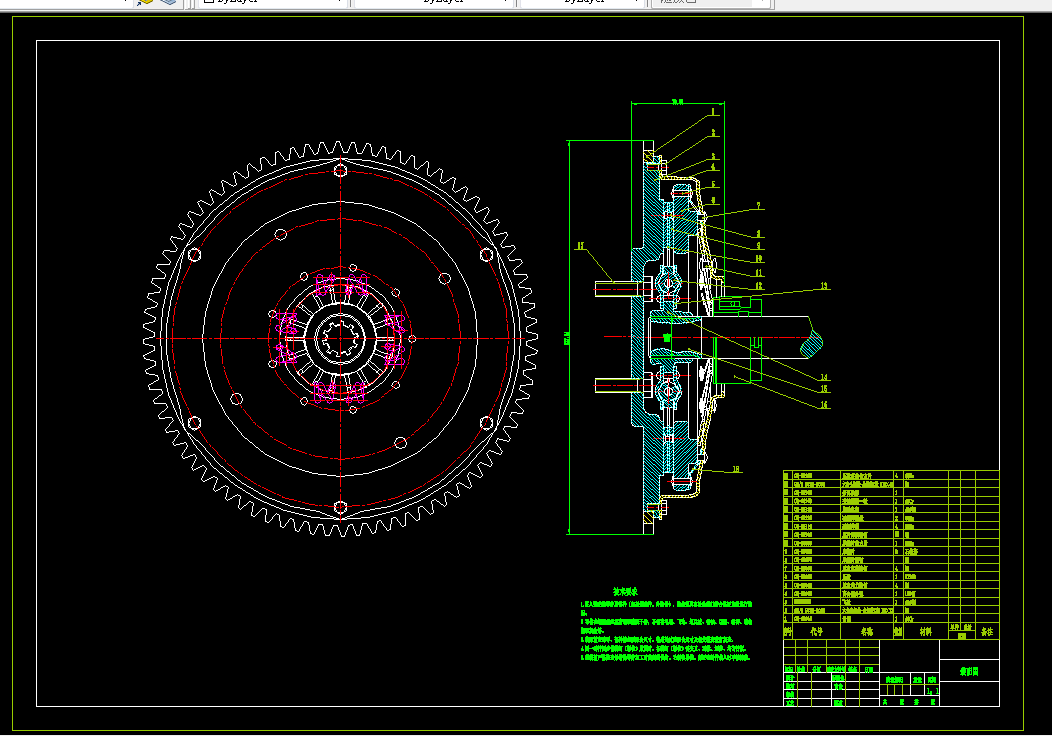Viewport: 1052px width, 736px height.
Task: Select the vertical diameter dimension beside section view
Action: tap(568, 337)
